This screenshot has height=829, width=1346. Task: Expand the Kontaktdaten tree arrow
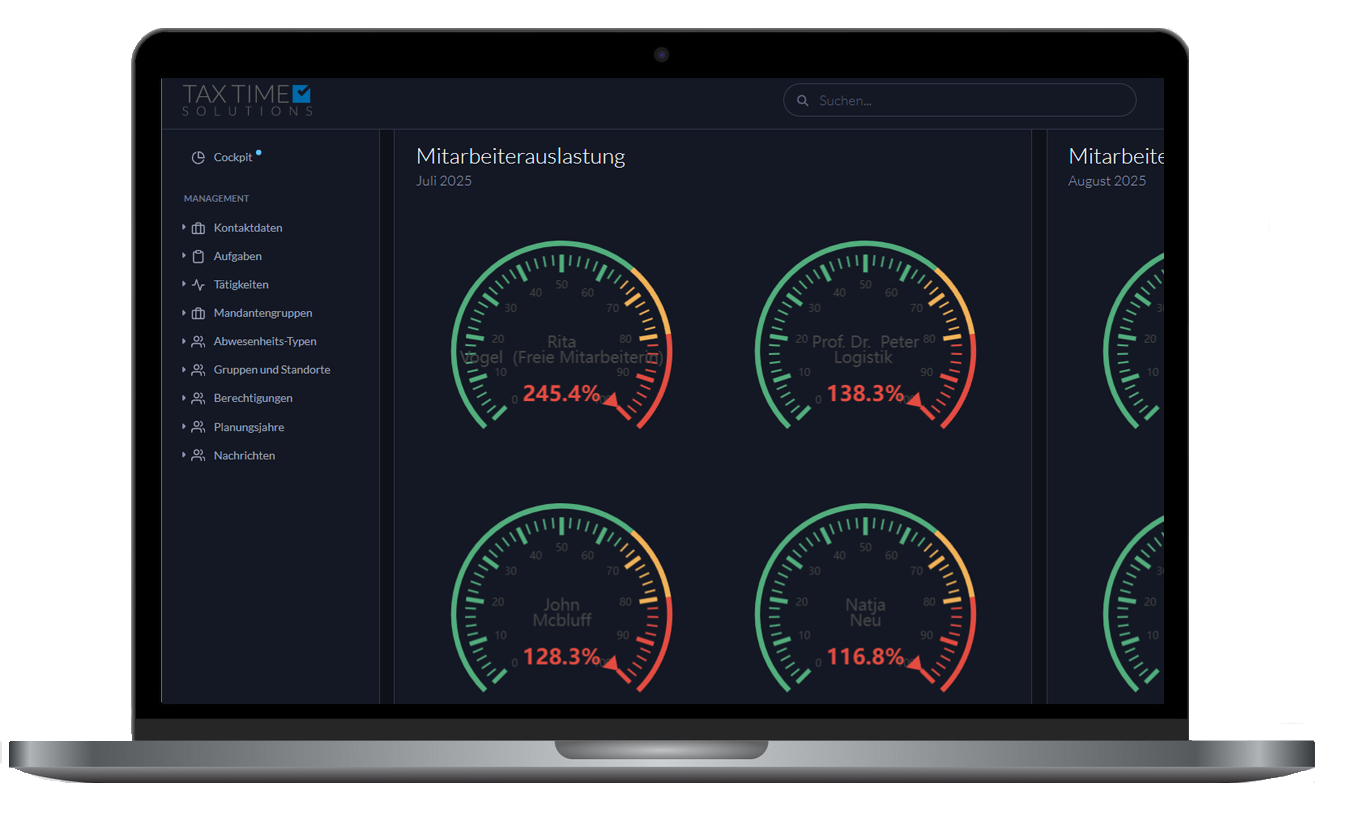pos(184,228)
